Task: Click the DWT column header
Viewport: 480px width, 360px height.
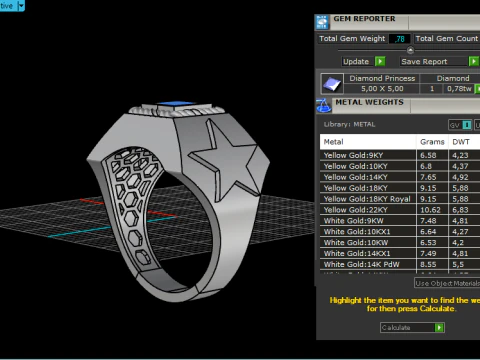Action: point(464,142)
